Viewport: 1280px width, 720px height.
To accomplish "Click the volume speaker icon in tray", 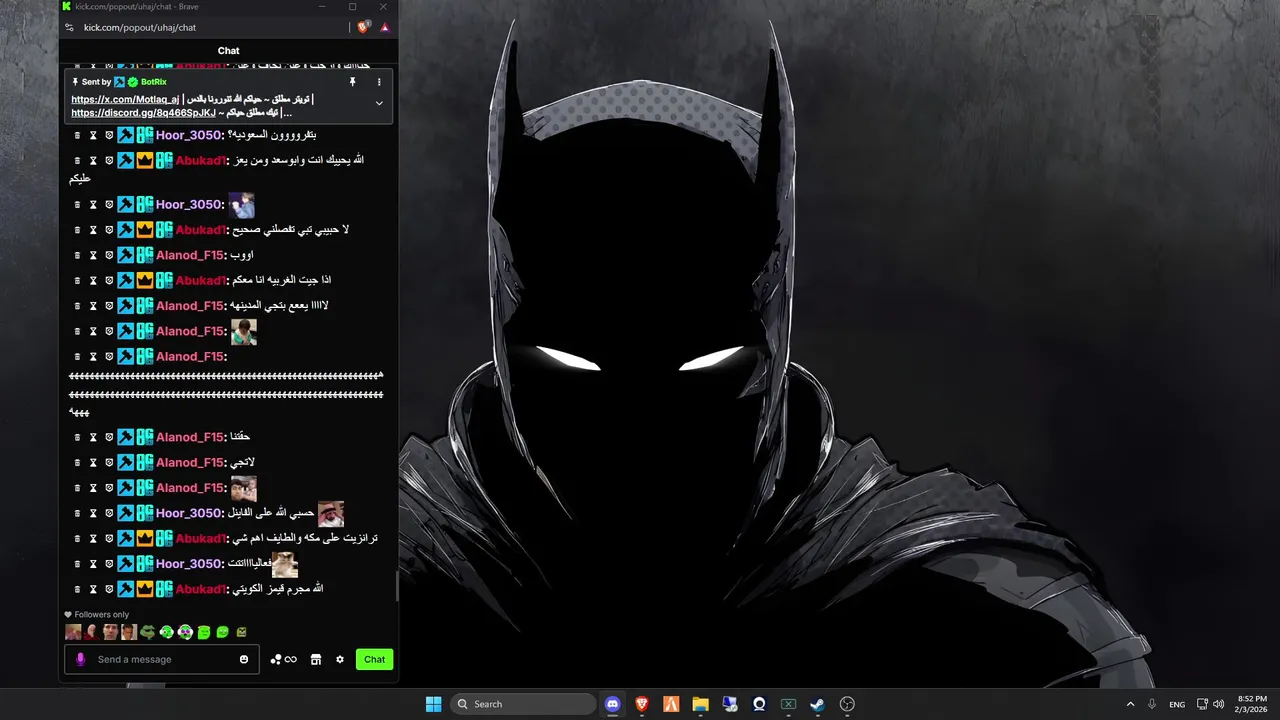I will coord(1218,704).
